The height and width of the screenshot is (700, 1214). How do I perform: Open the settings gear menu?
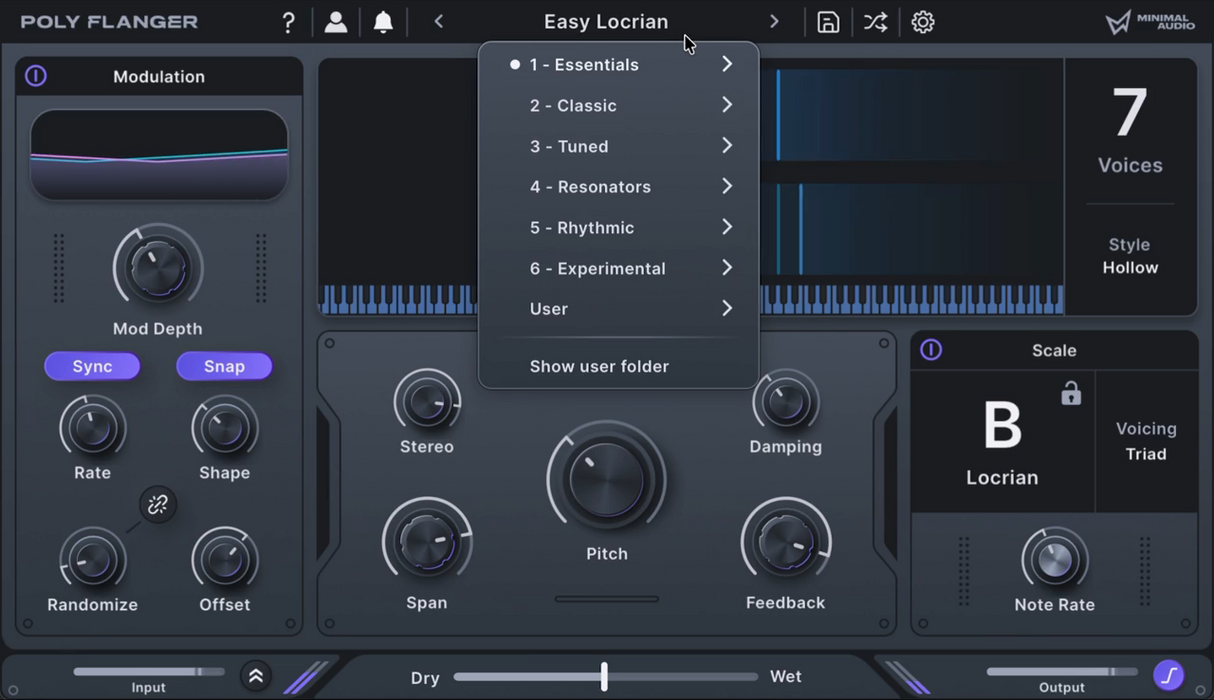click(921, 21)
